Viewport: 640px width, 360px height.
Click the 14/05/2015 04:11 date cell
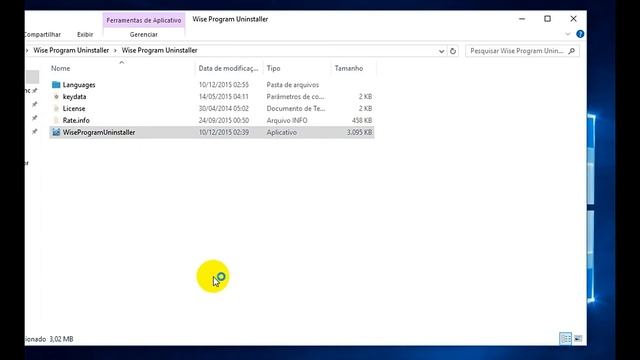[224, 97]
